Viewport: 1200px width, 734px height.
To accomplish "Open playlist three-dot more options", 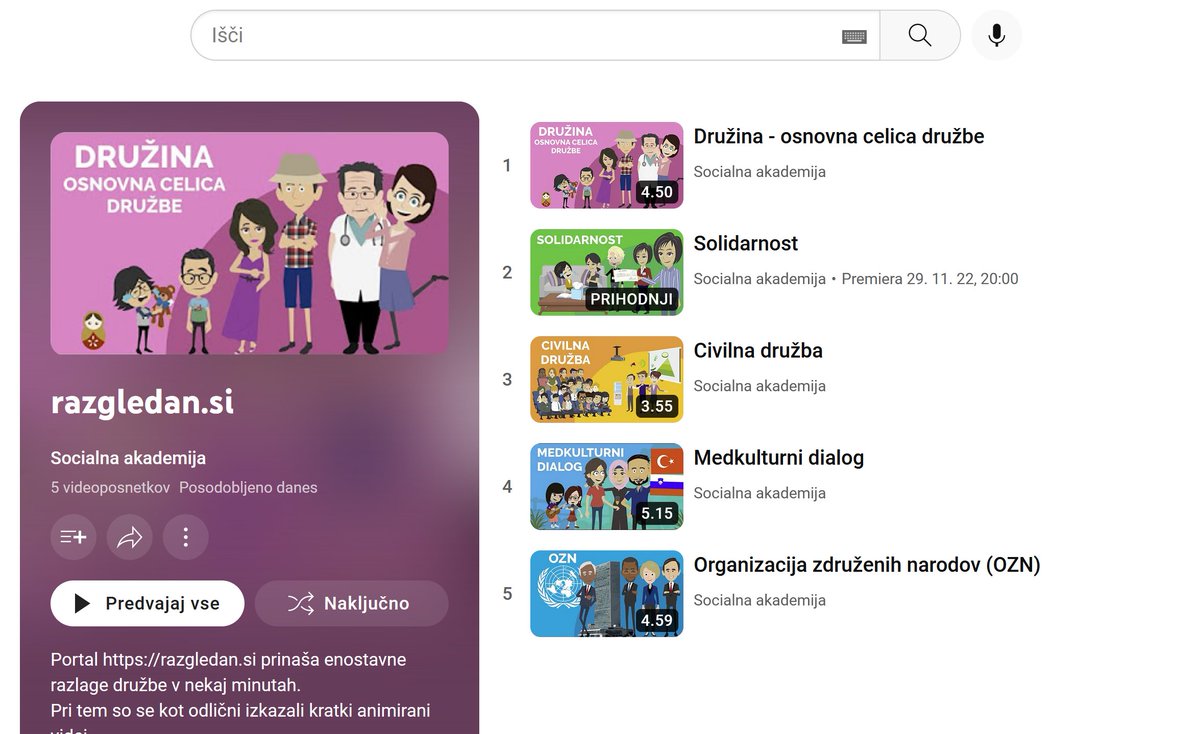I will point(185,537).
